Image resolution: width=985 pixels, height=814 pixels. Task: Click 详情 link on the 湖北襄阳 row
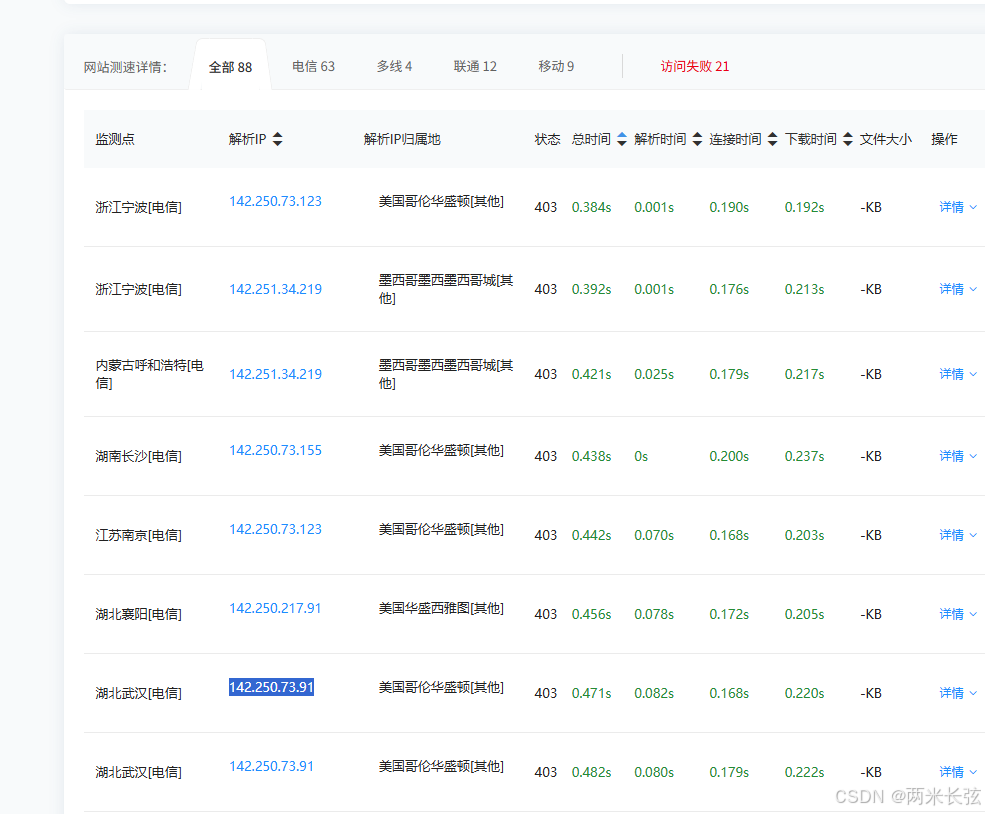tap(951, 614)
